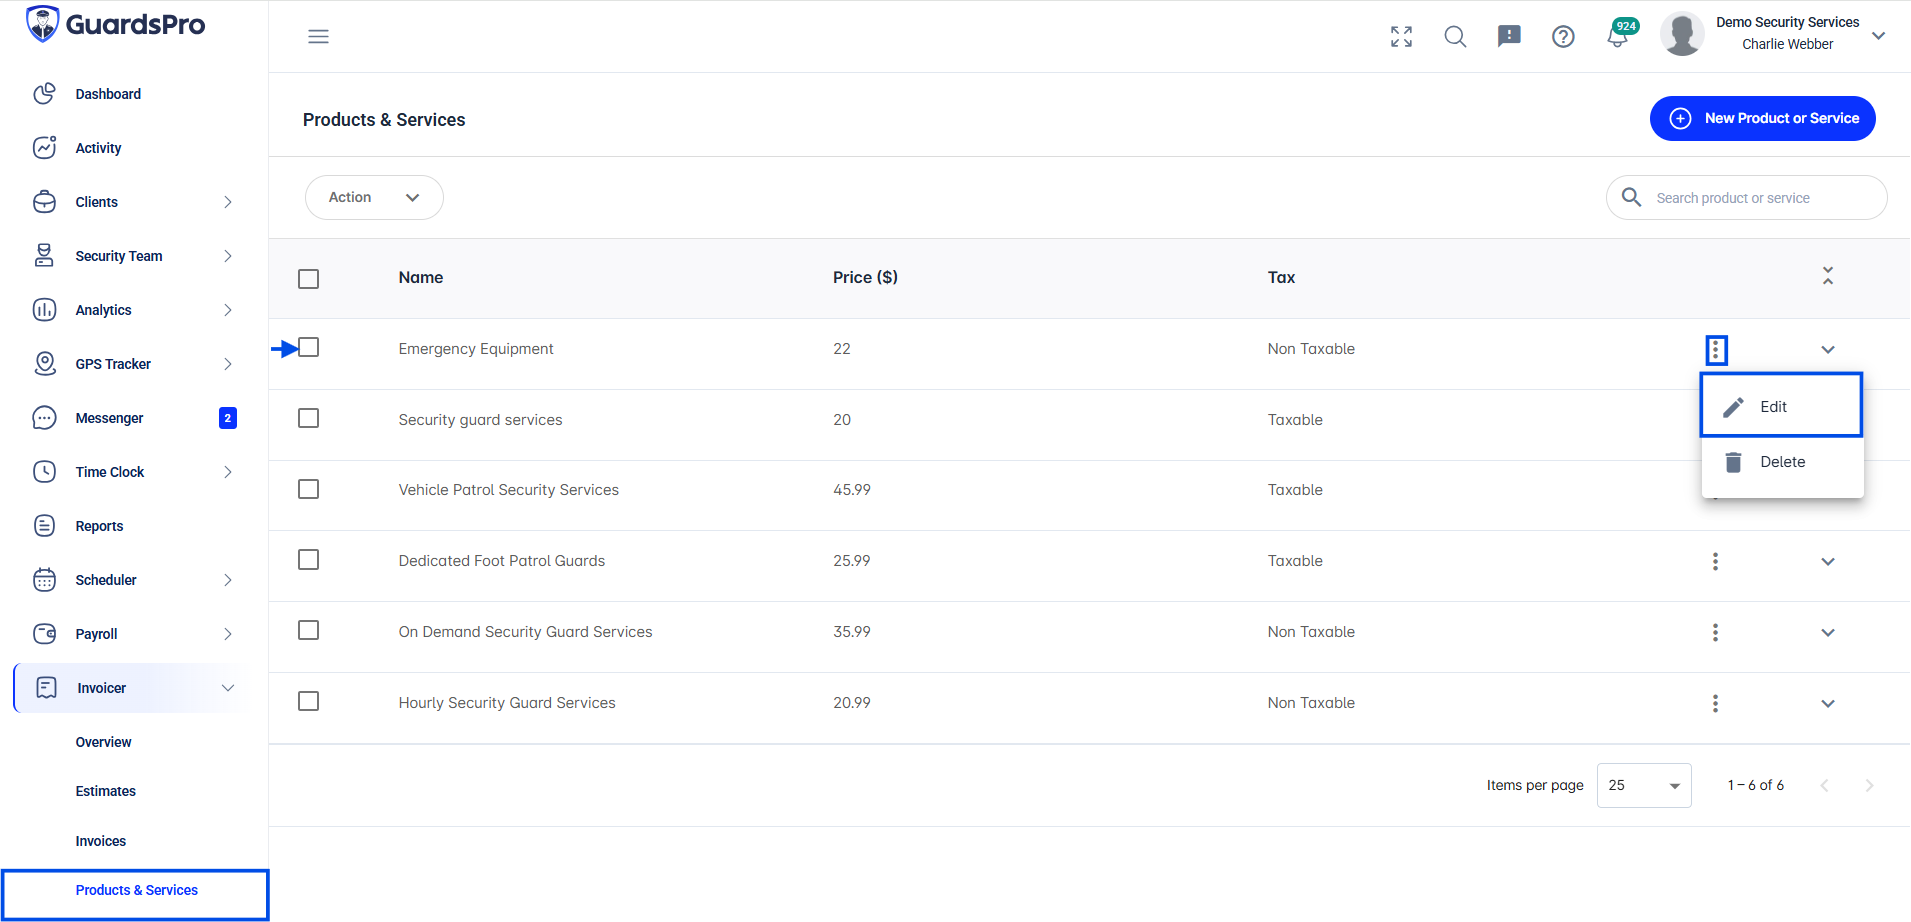Open the Time Clock icon

(x=44, y=472)
